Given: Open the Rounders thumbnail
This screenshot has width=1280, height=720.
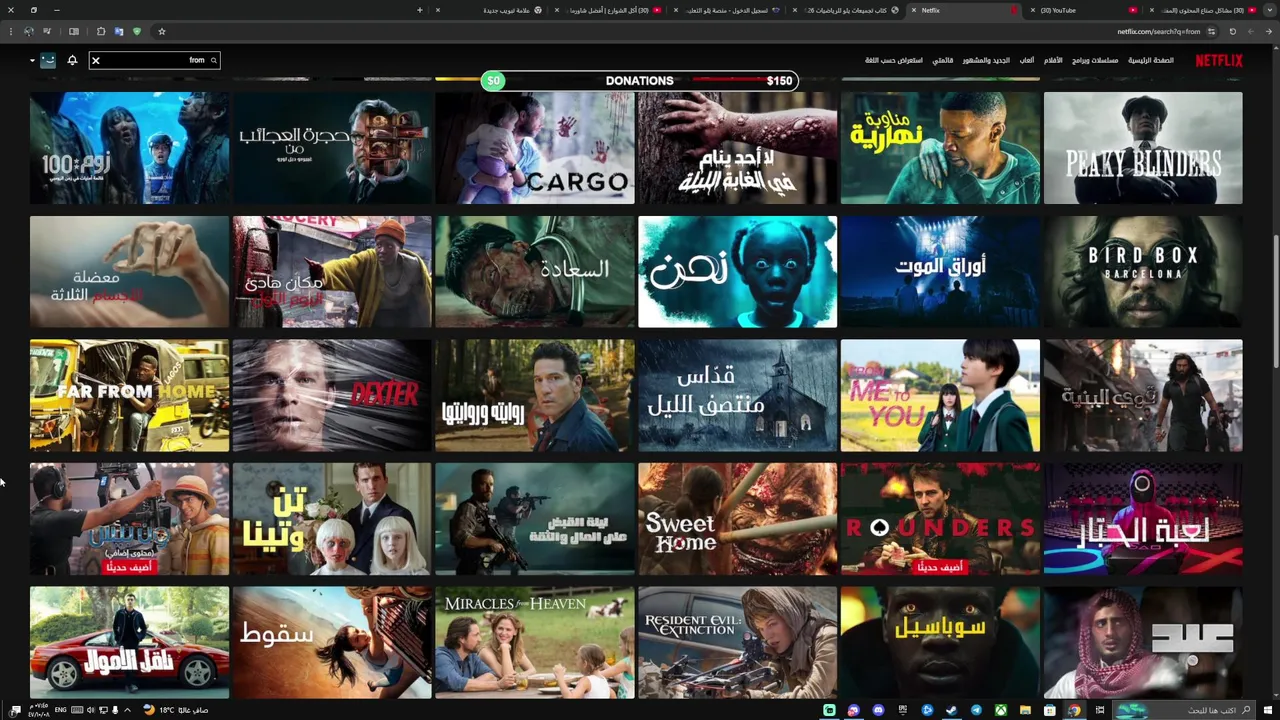Looking at the screenshot, I should (940, 519).
